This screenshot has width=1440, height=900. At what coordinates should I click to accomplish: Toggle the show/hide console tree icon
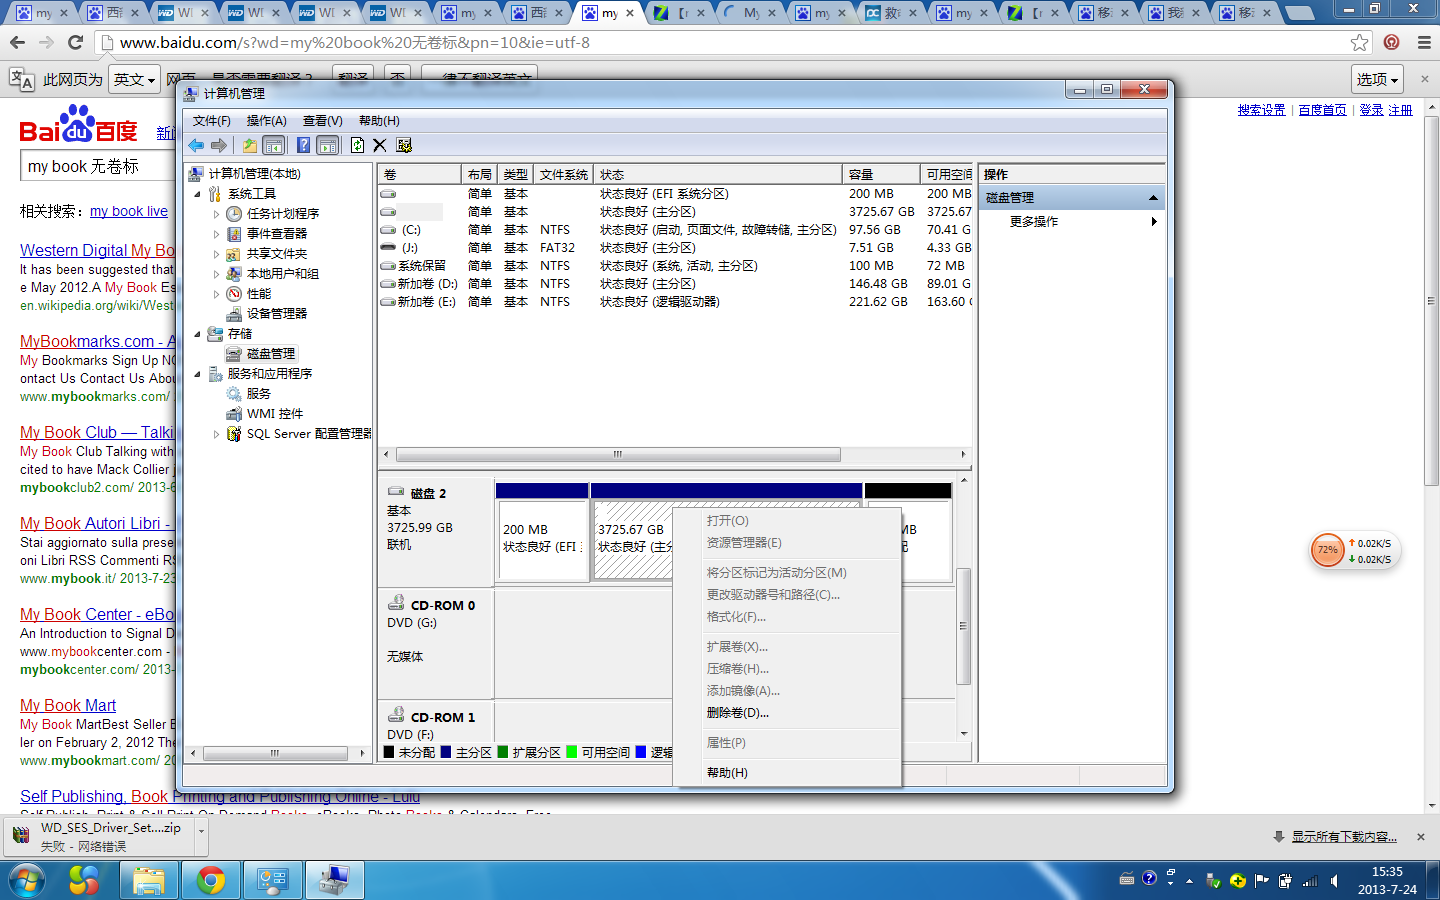(274, 145)
